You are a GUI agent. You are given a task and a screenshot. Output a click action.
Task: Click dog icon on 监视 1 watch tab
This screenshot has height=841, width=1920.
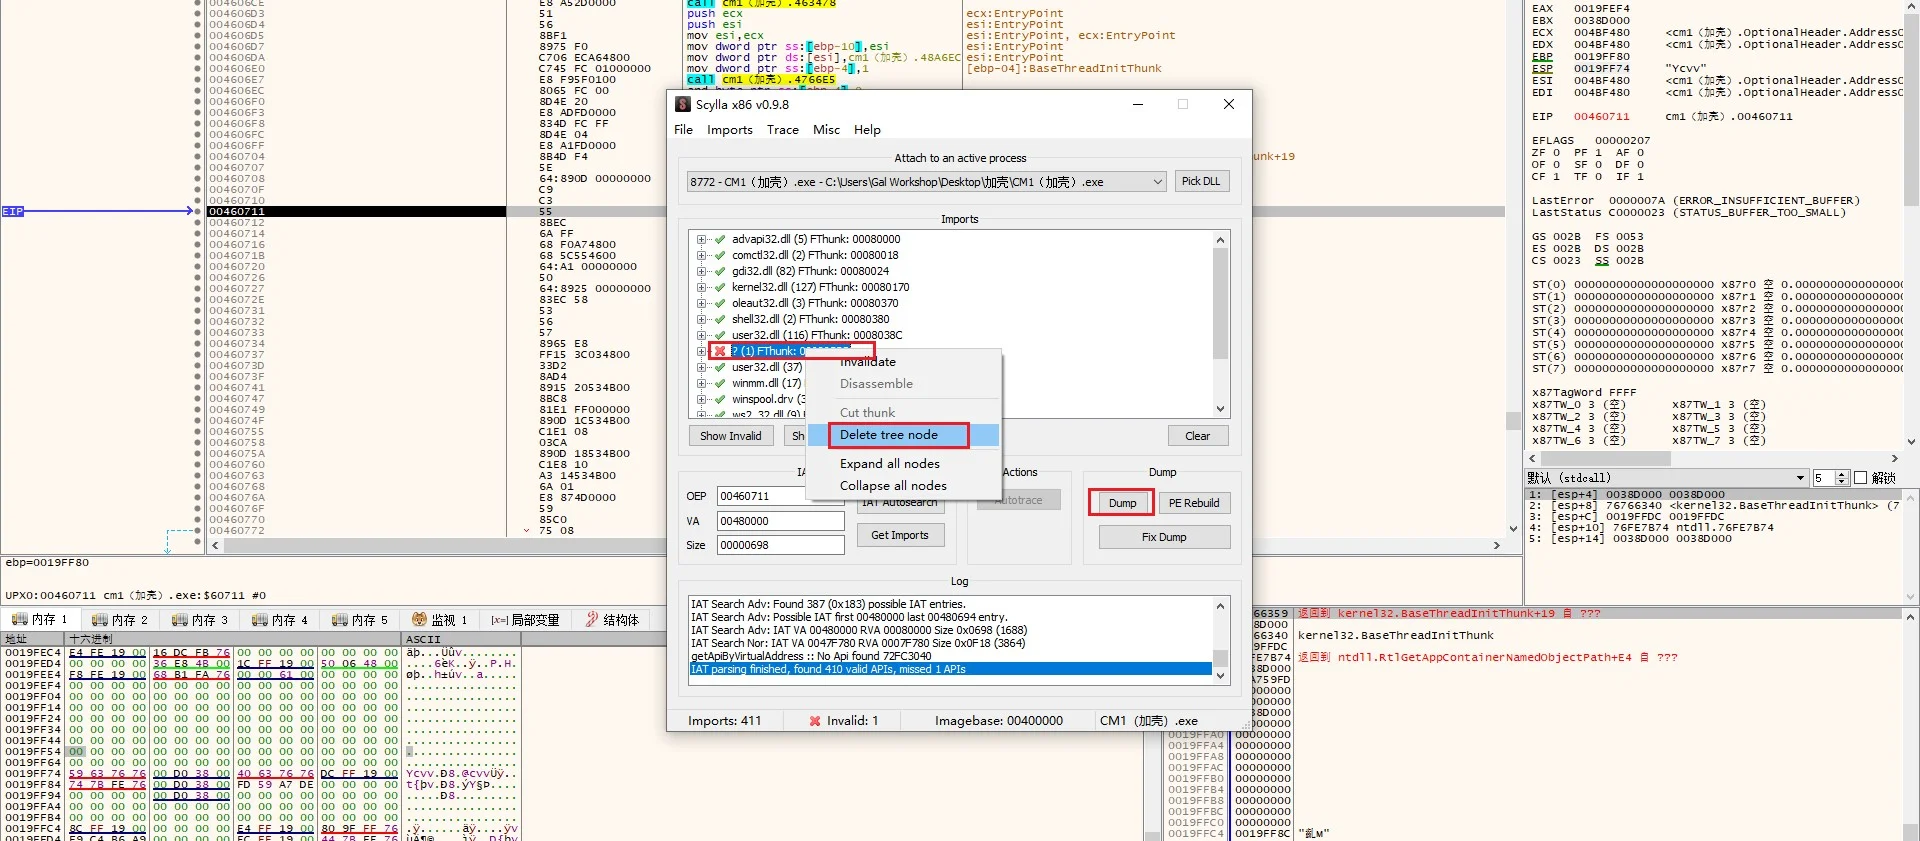420,620
